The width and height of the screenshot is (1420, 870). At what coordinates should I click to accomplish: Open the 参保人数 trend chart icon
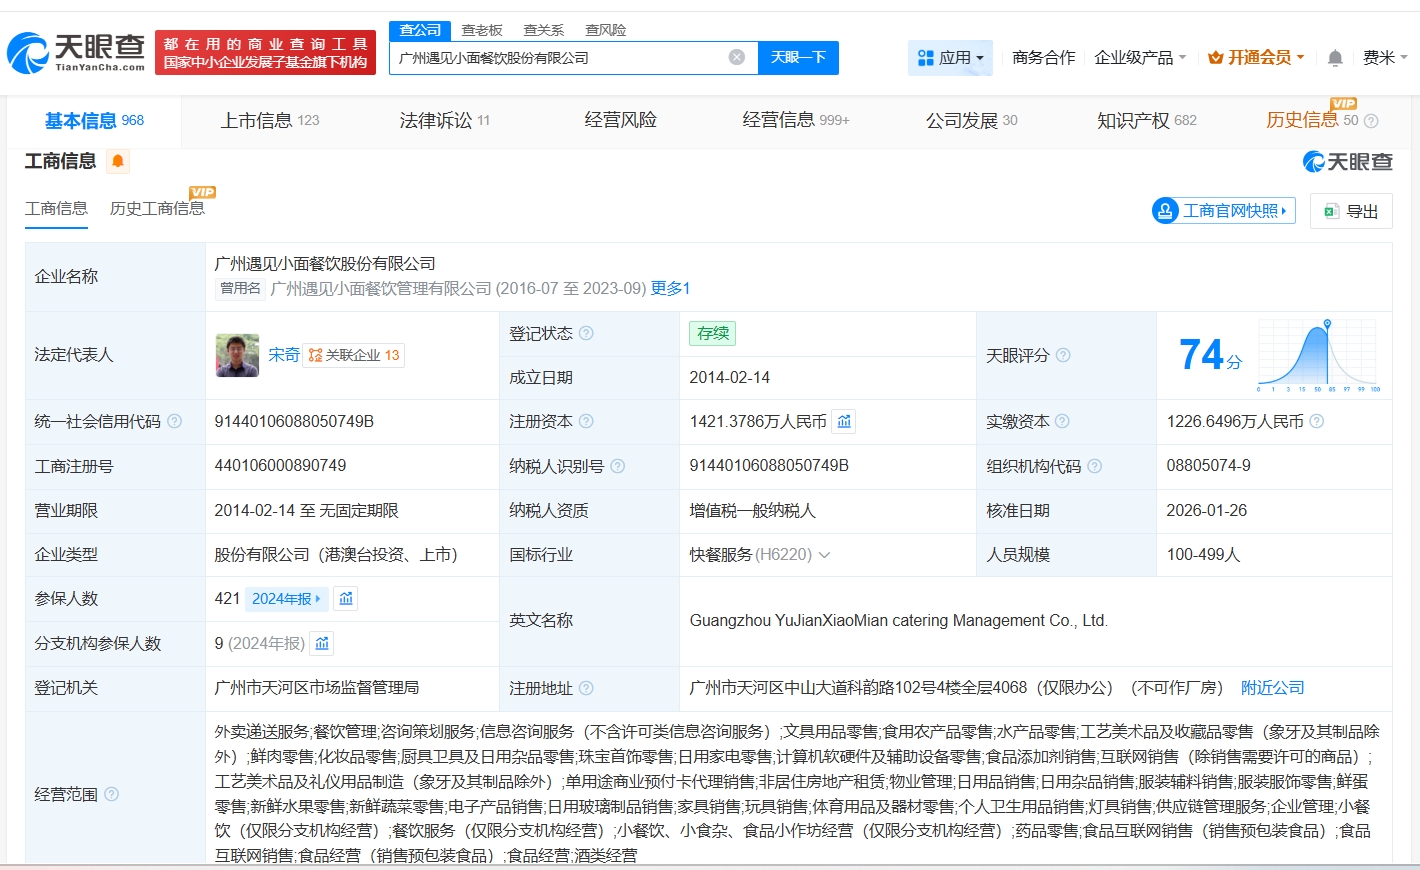(346, 598)
